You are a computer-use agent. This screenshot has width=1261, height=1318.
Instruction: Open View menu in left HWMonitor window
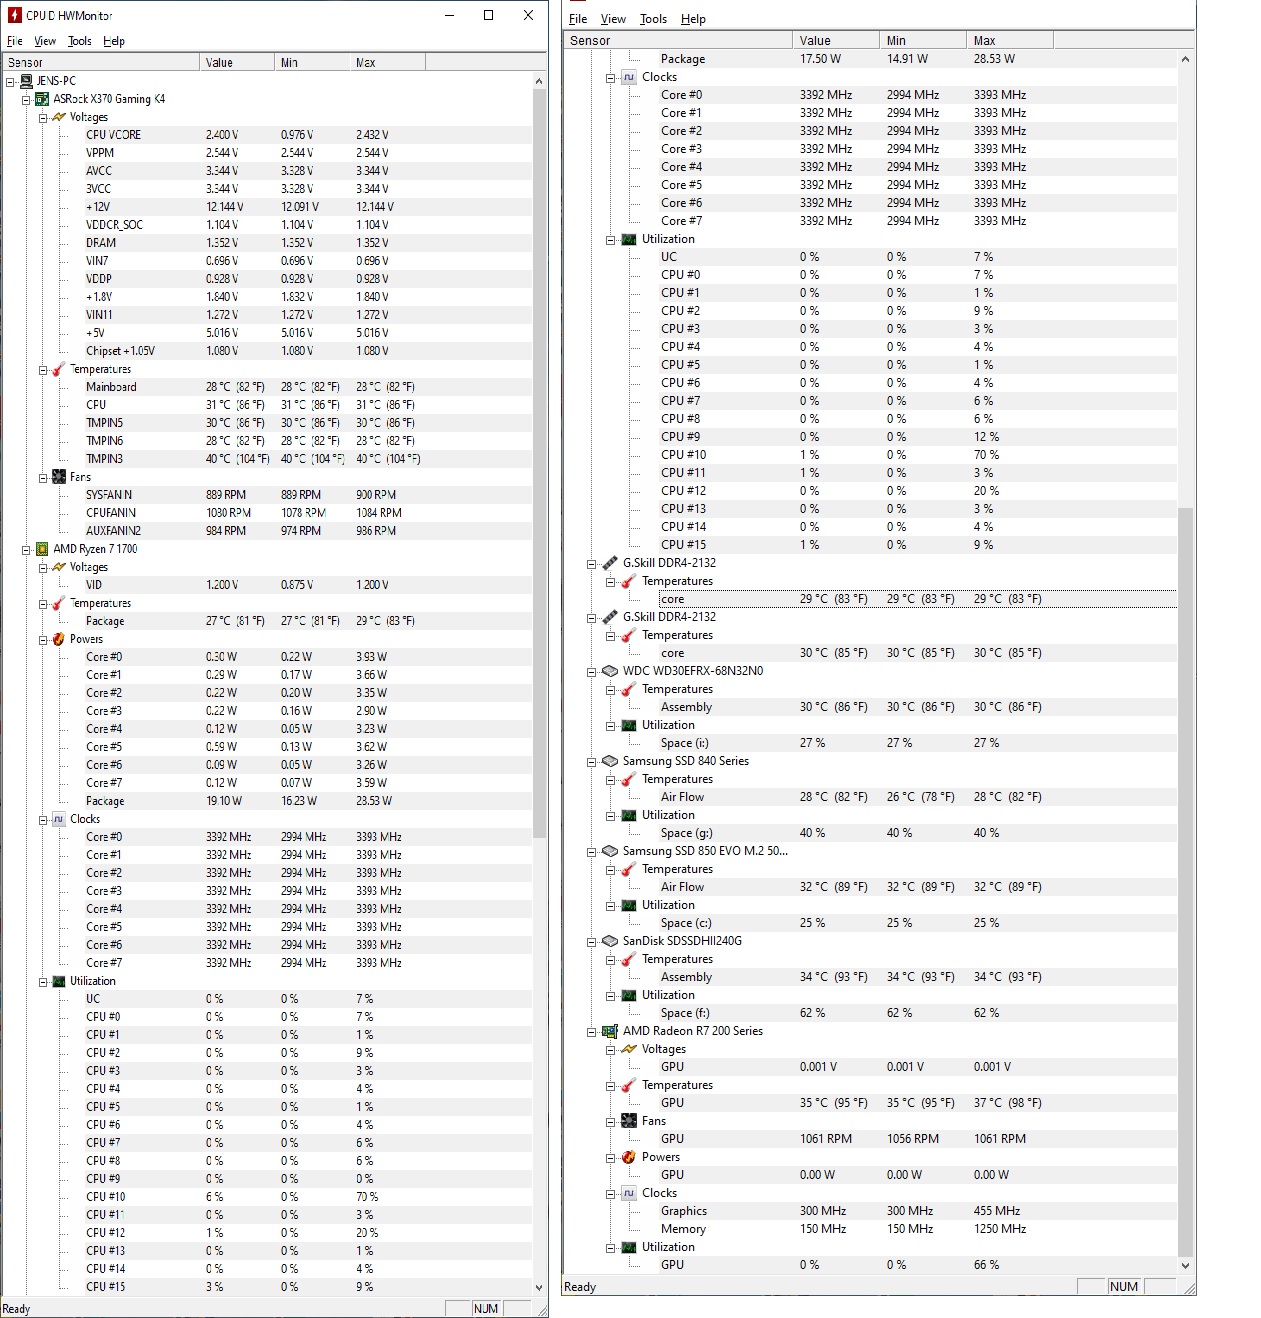point(45,41)
